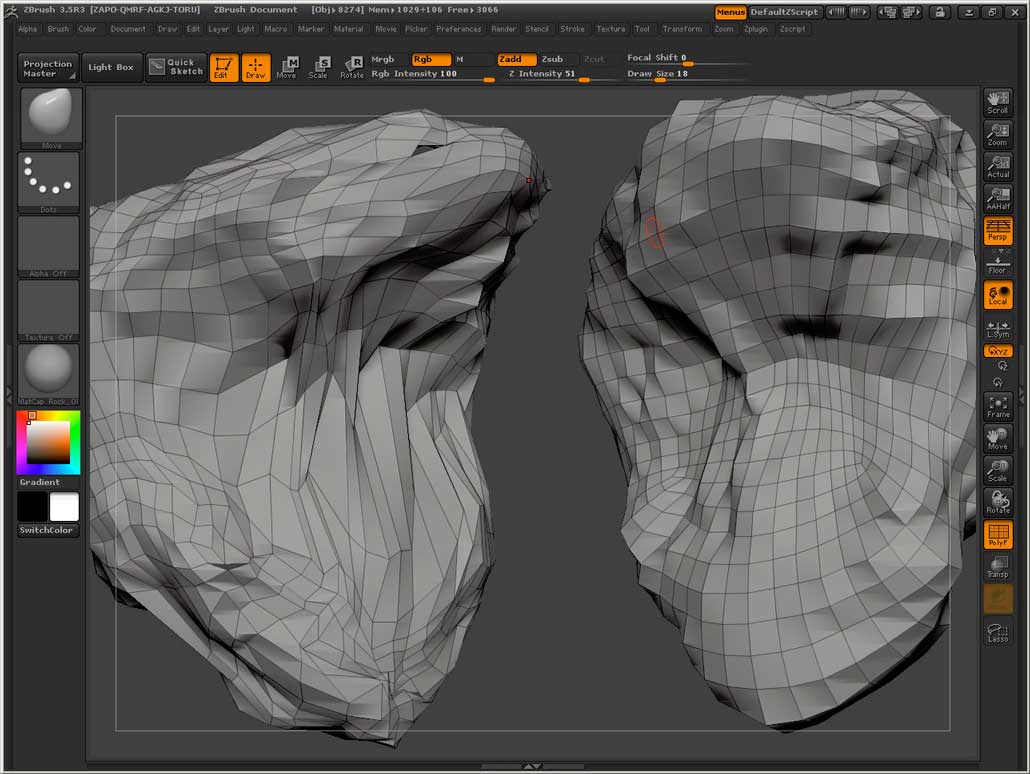
Task: Toggle Transp transparency mode
Action: coord(997,567)
